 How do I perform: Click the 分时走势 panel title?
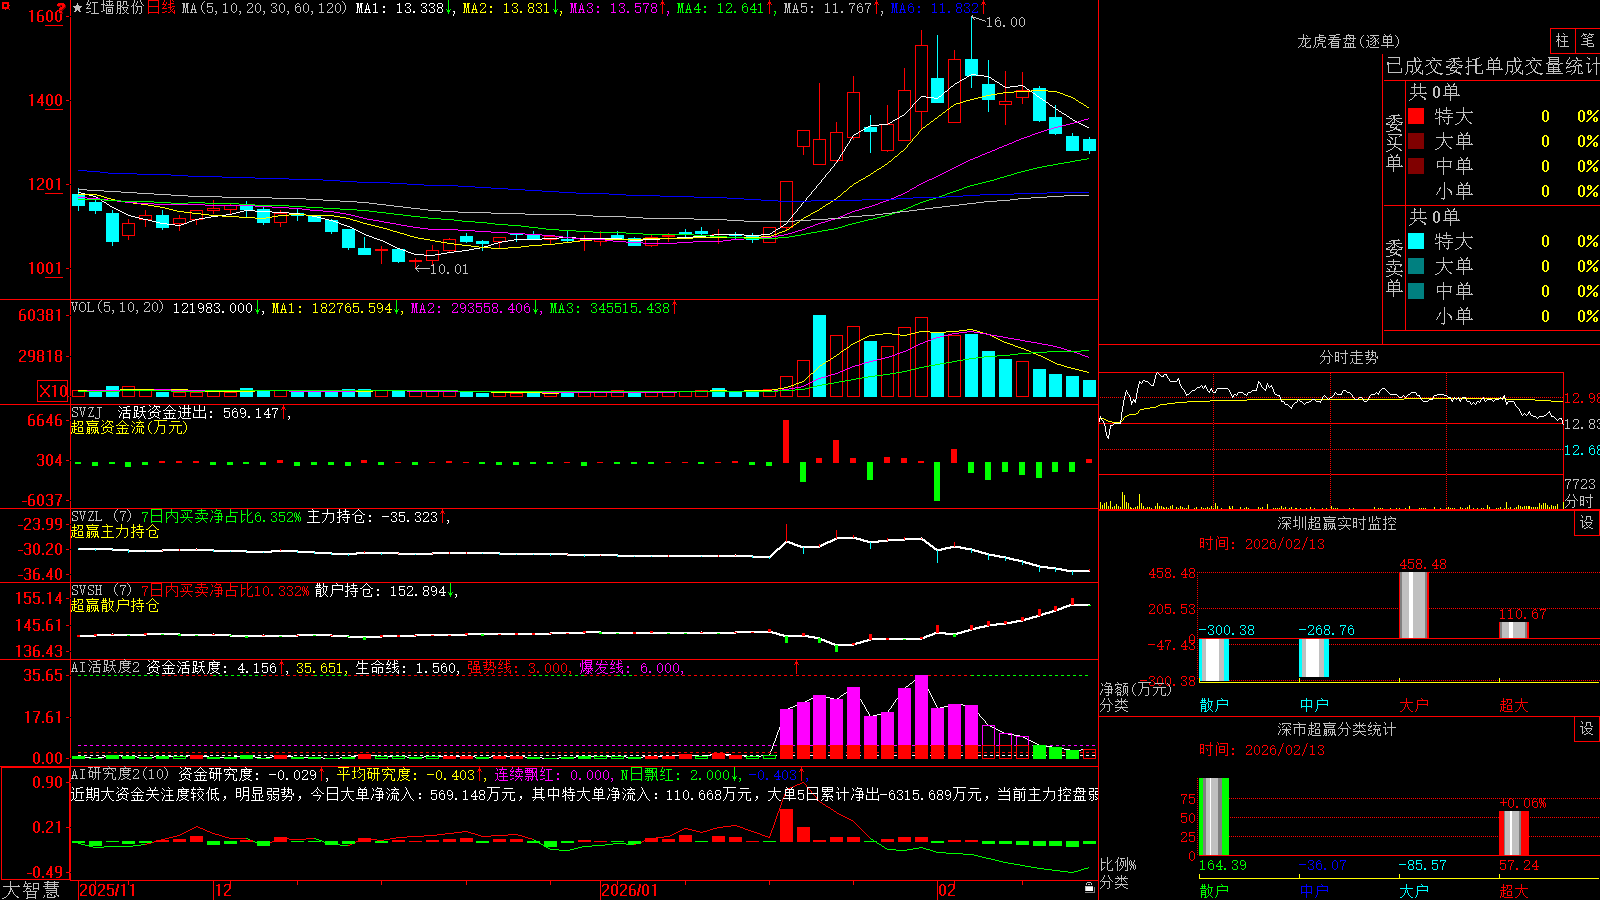(x=1349, y=357)
